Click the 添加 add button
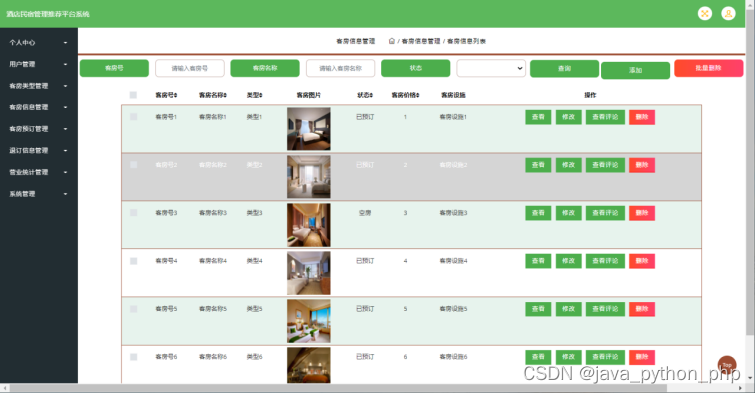 635,70
